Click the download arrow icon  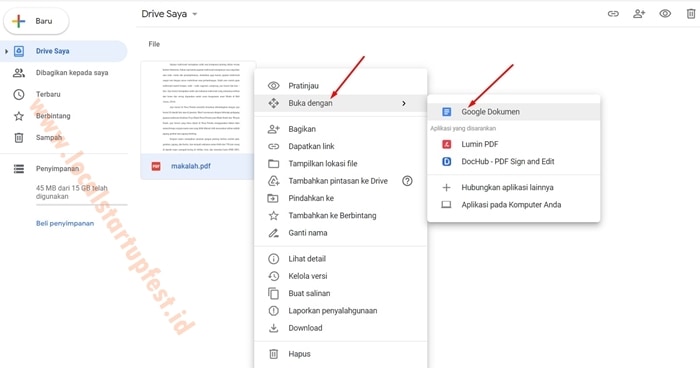click(274, 328)
